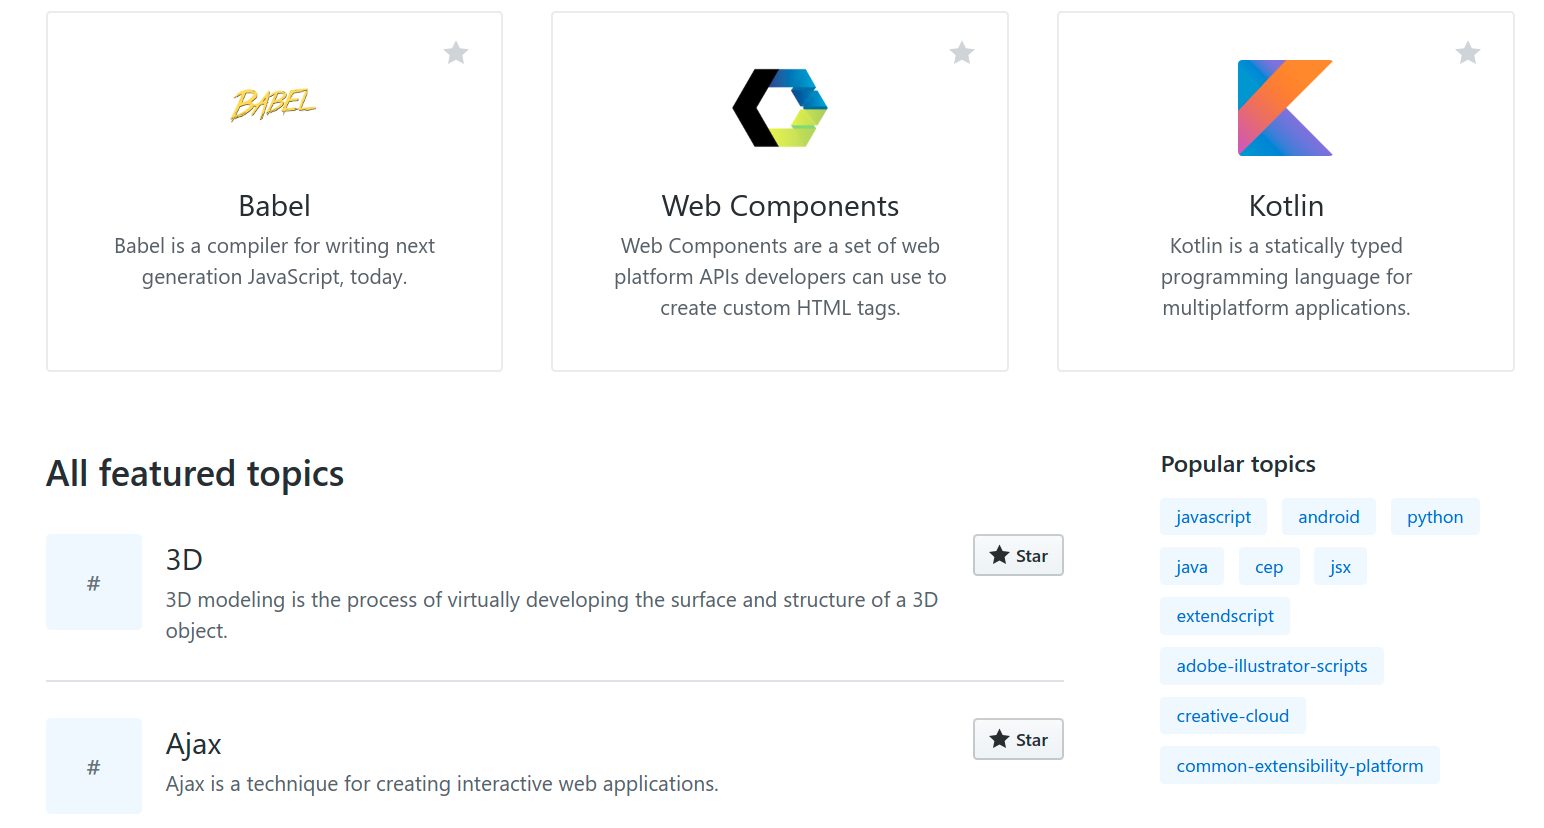Star the 3D topic
Viewport: 1544px width, 828px height.
(x=1018, y=555)
